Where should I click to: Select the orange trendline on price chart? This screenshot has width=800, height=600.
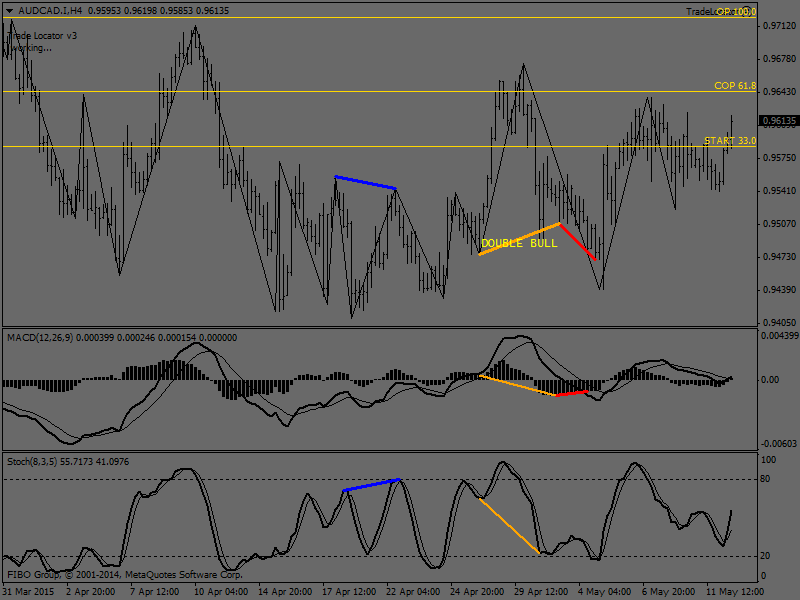coord(520,237)
